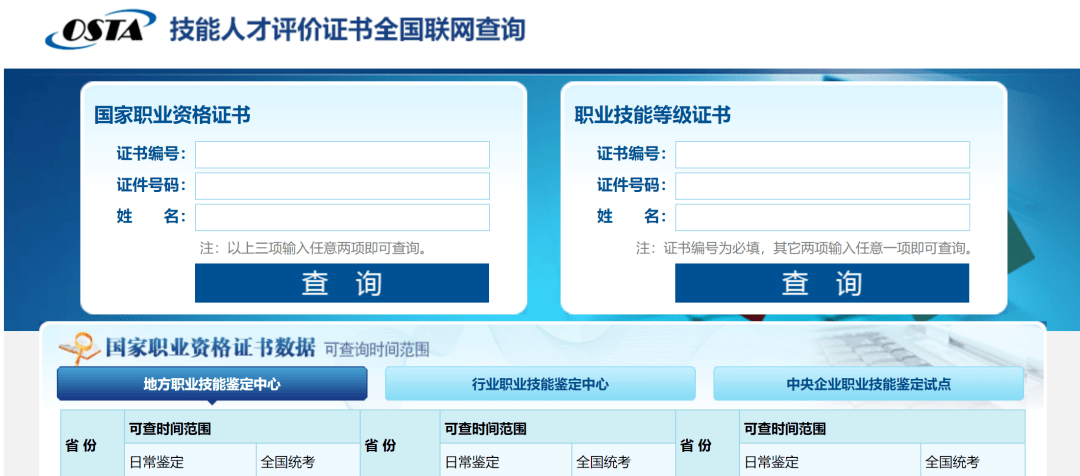Click the 可查询时间范围 subtitle
This screenshot has height=476, width=1080.
pyautogui.click(x=377, y=350)
